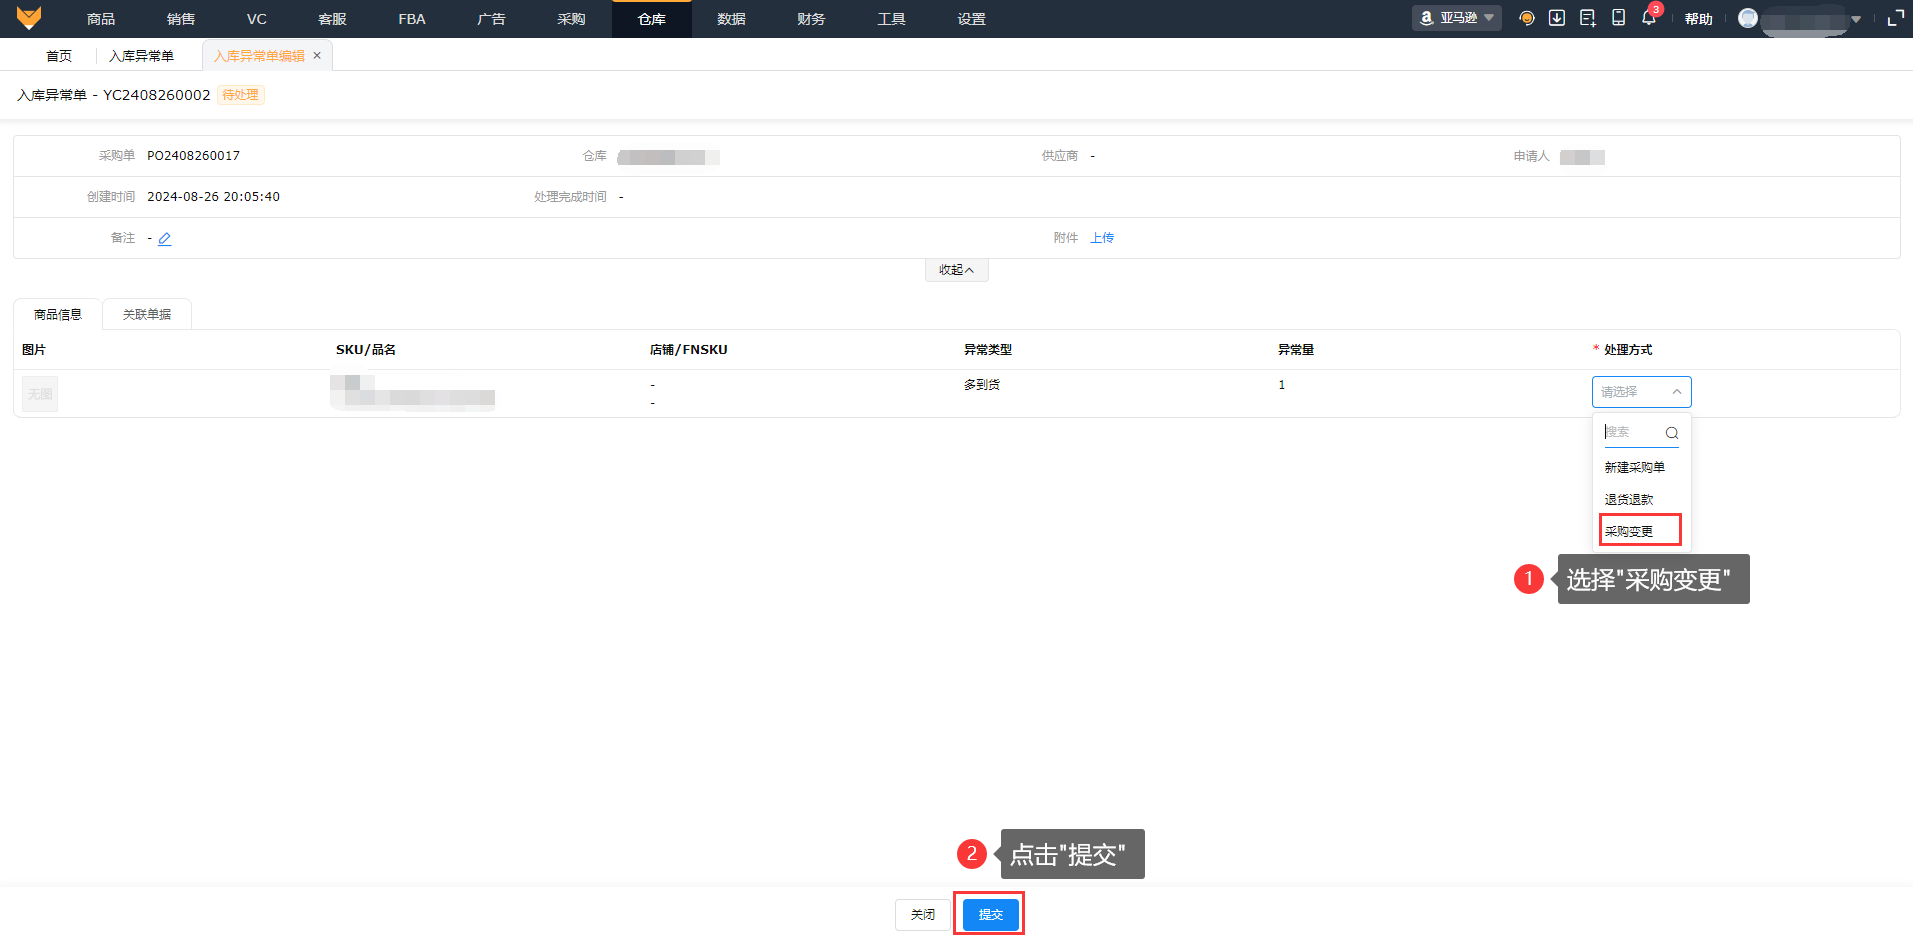The image size is (1913, 937).
Task: Click the 异常类型 column header
Action: (988, 350)
